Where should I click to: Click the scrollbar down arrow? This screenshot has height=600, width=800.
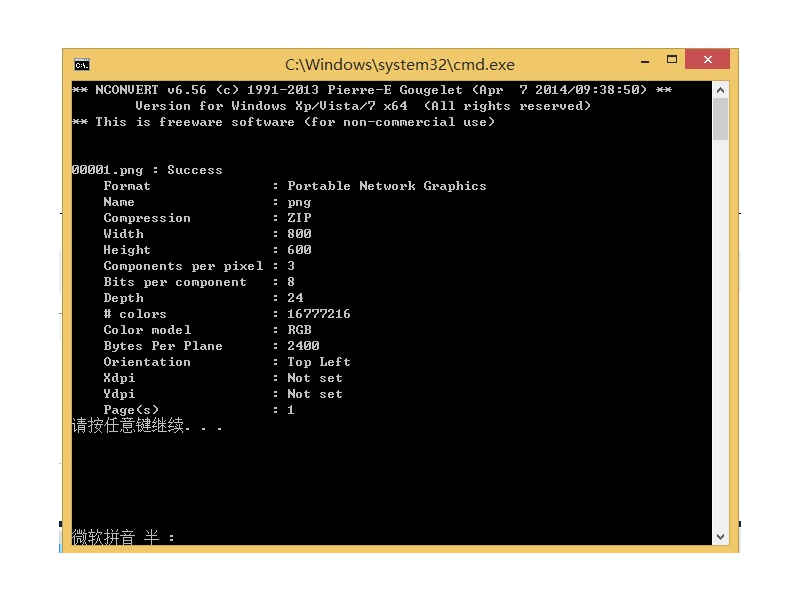[x=720, y=537]
